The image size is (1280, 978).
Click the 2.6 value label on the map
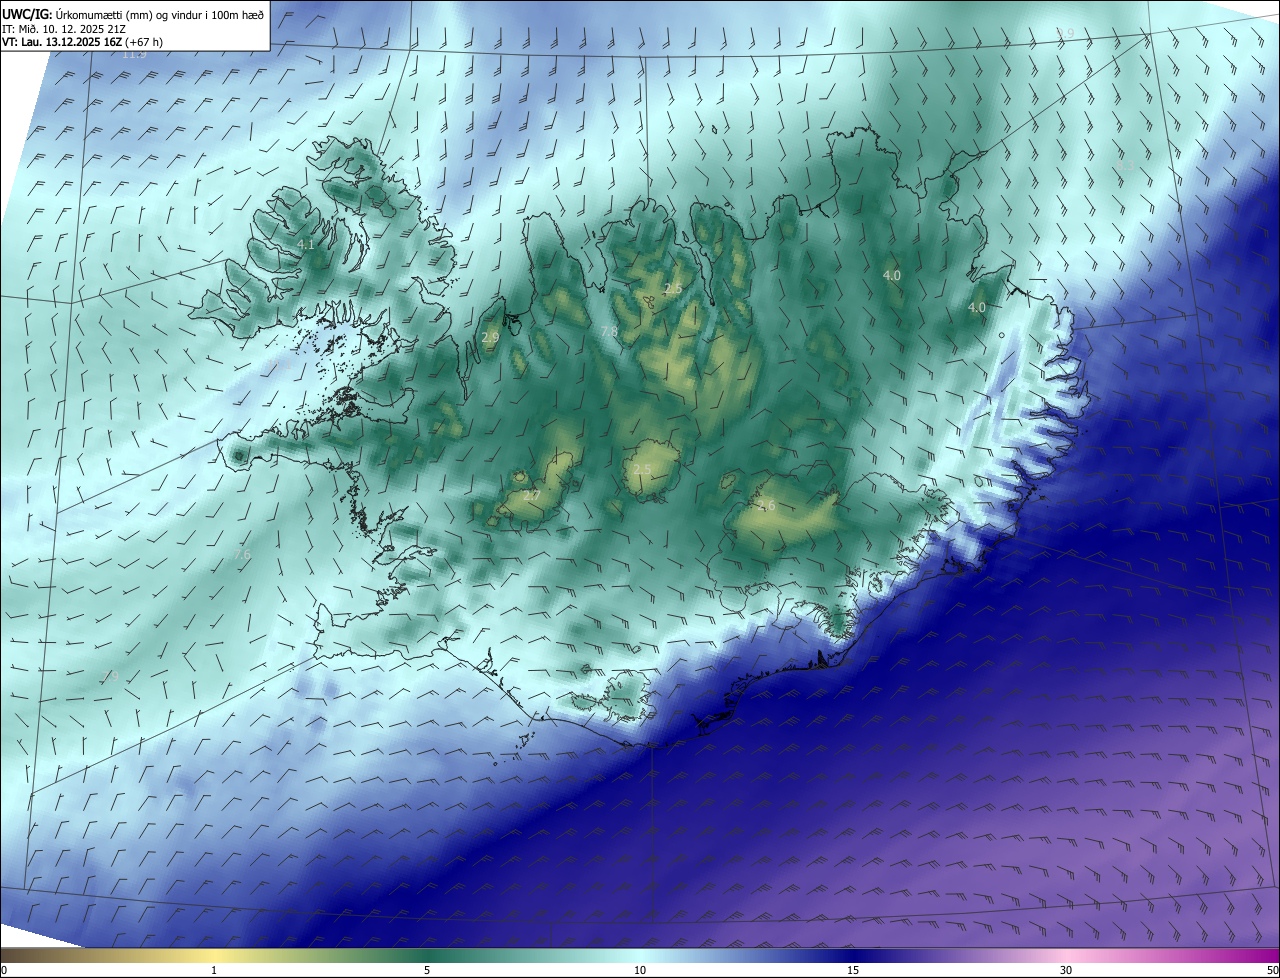click(767, 506)
